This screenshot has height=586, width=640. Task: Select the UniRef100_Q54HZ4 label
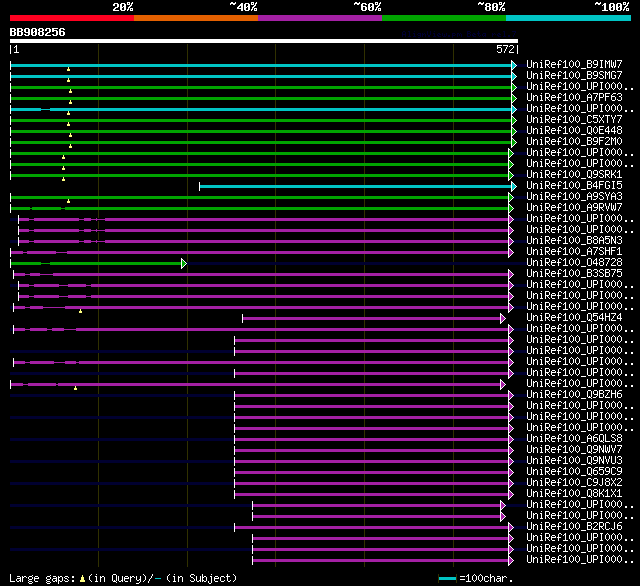(574, 317)
